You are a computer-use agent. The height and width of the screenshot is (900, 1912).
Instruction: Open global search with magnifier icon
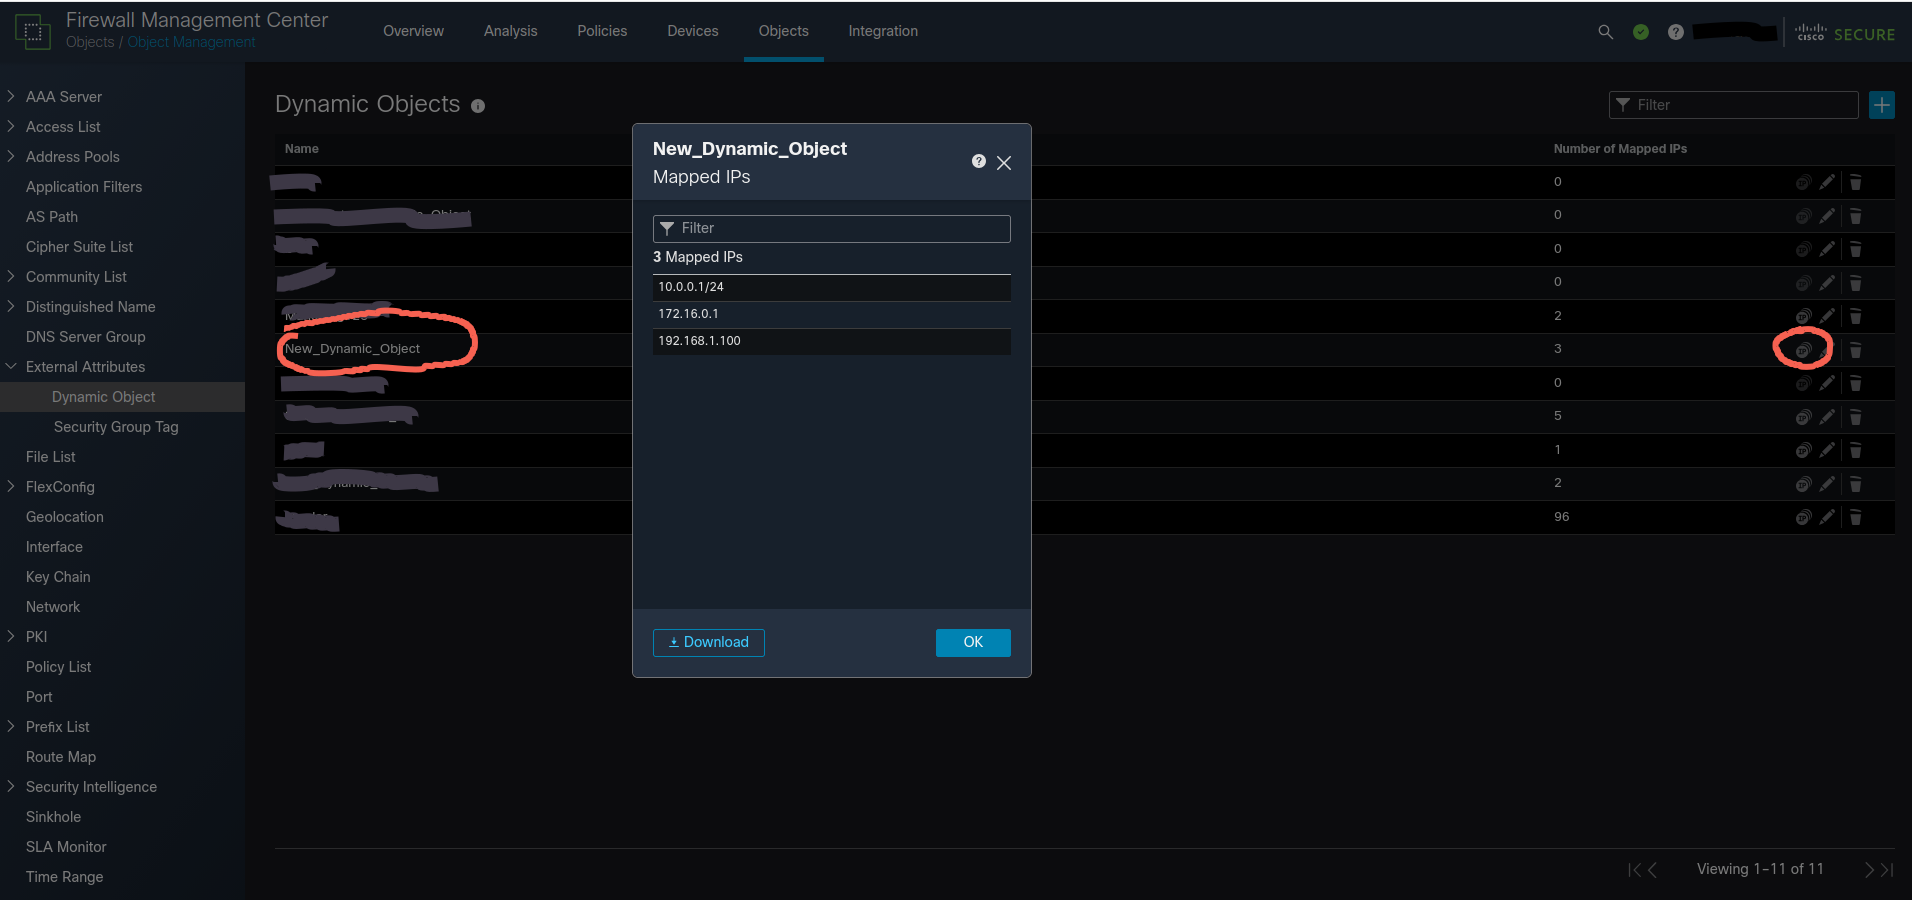[x=1606, y=32]
